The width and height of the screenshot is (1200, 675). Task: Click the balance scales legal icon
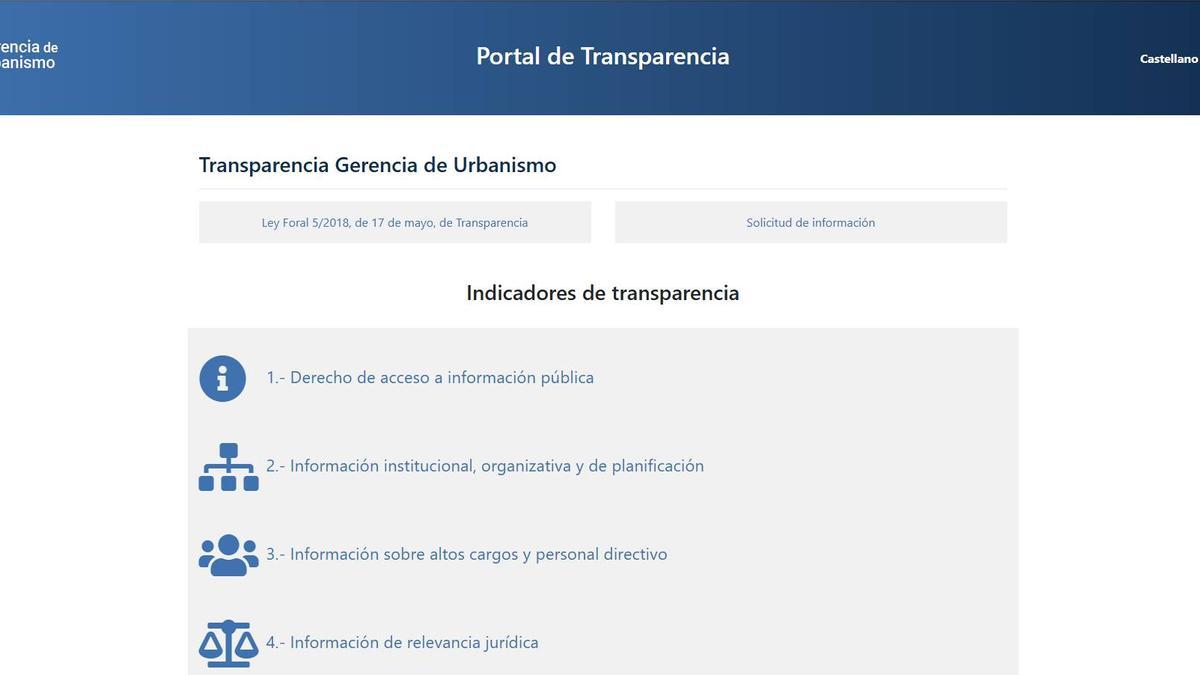pos(228,643)
